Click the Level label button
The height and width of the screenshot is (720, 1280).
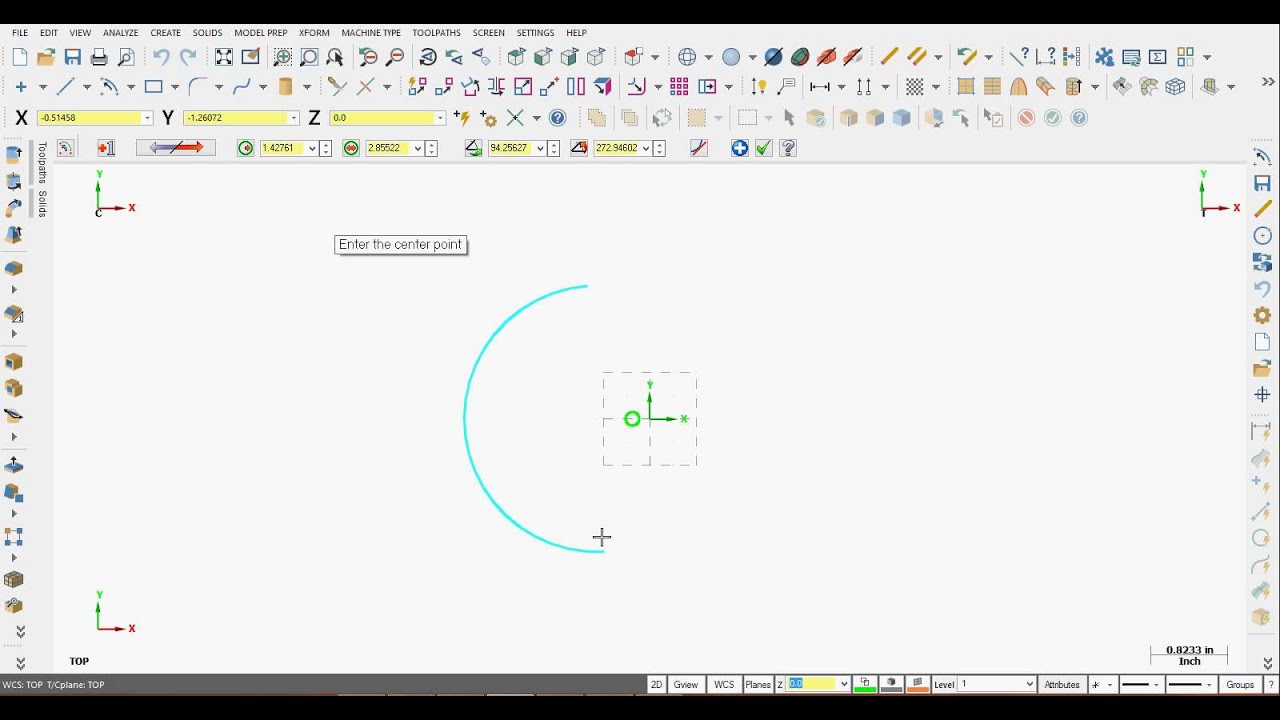click(944, 685)
